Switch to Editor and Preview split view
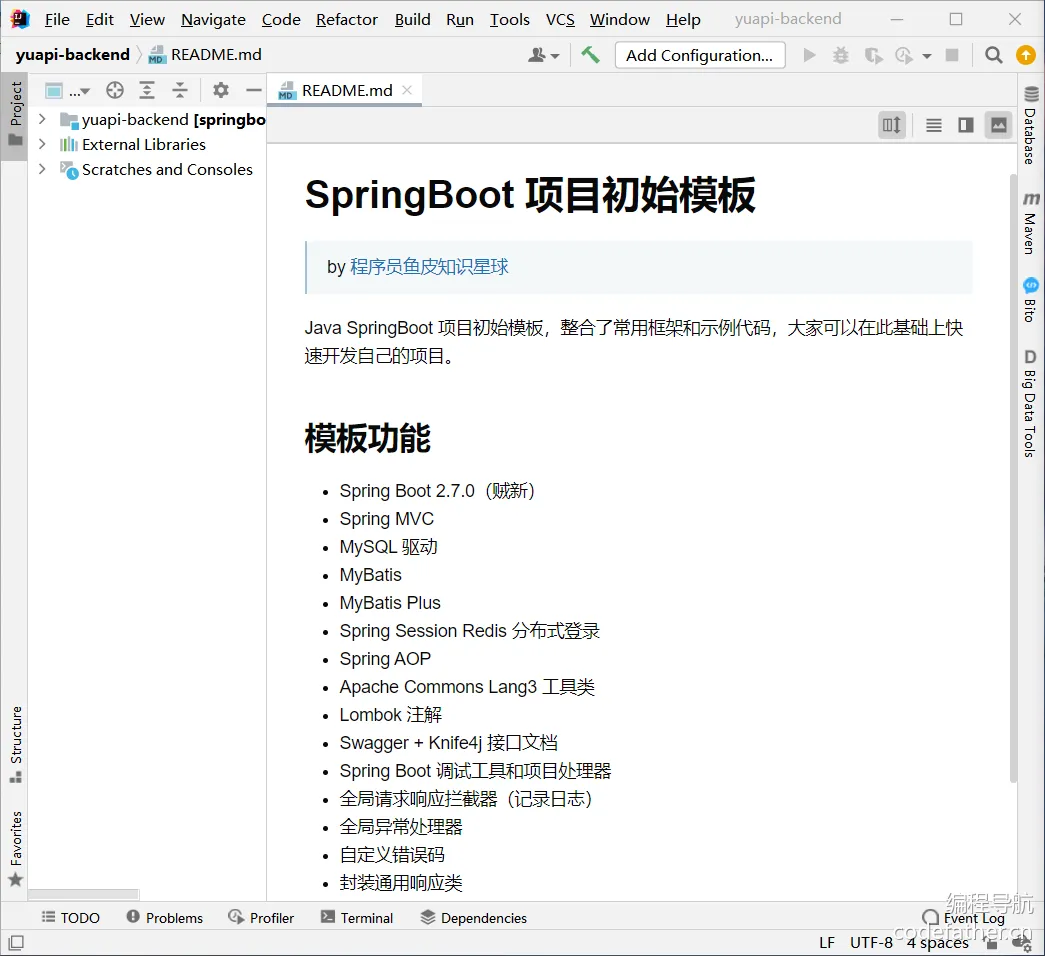The height and width of the screenshot is (956, 1045). (x=966, y=125)
